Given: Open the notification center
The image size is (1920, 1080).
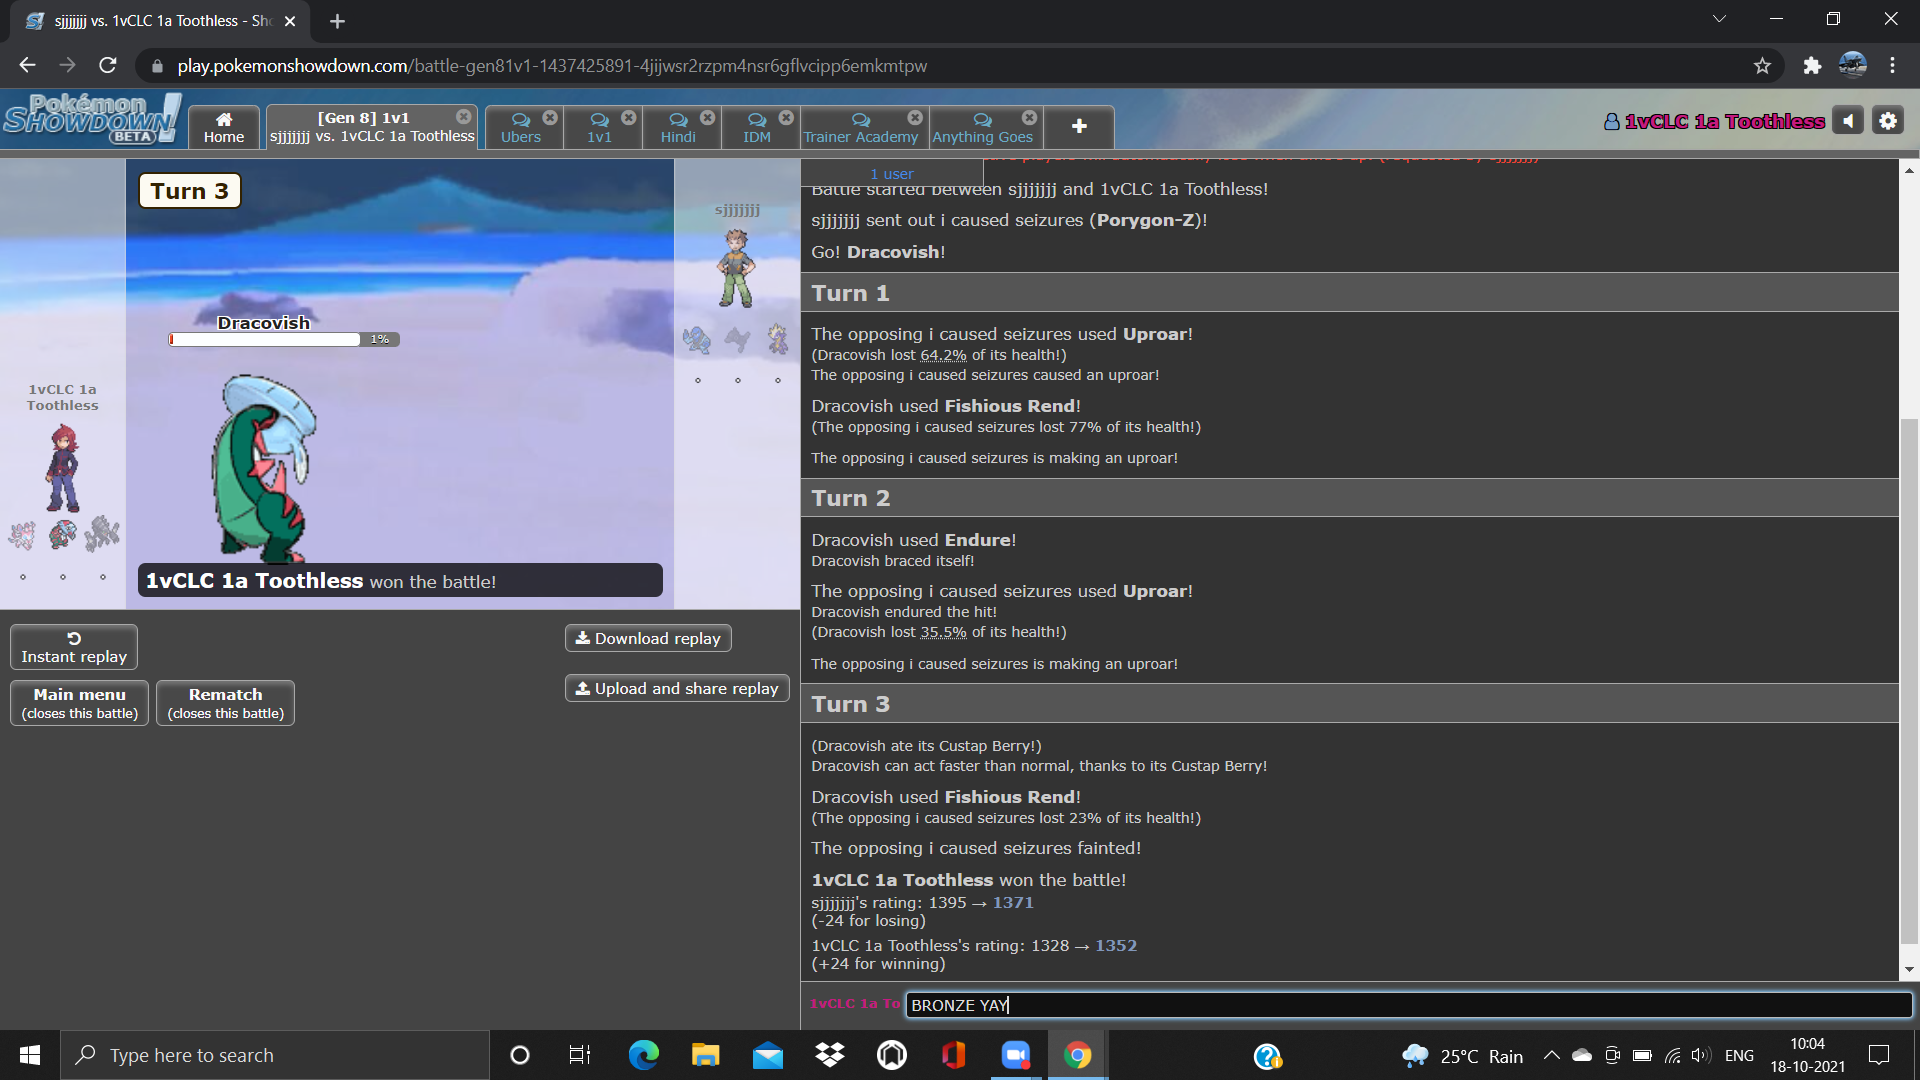Looking at the screenshot, I should 1879,1055.
